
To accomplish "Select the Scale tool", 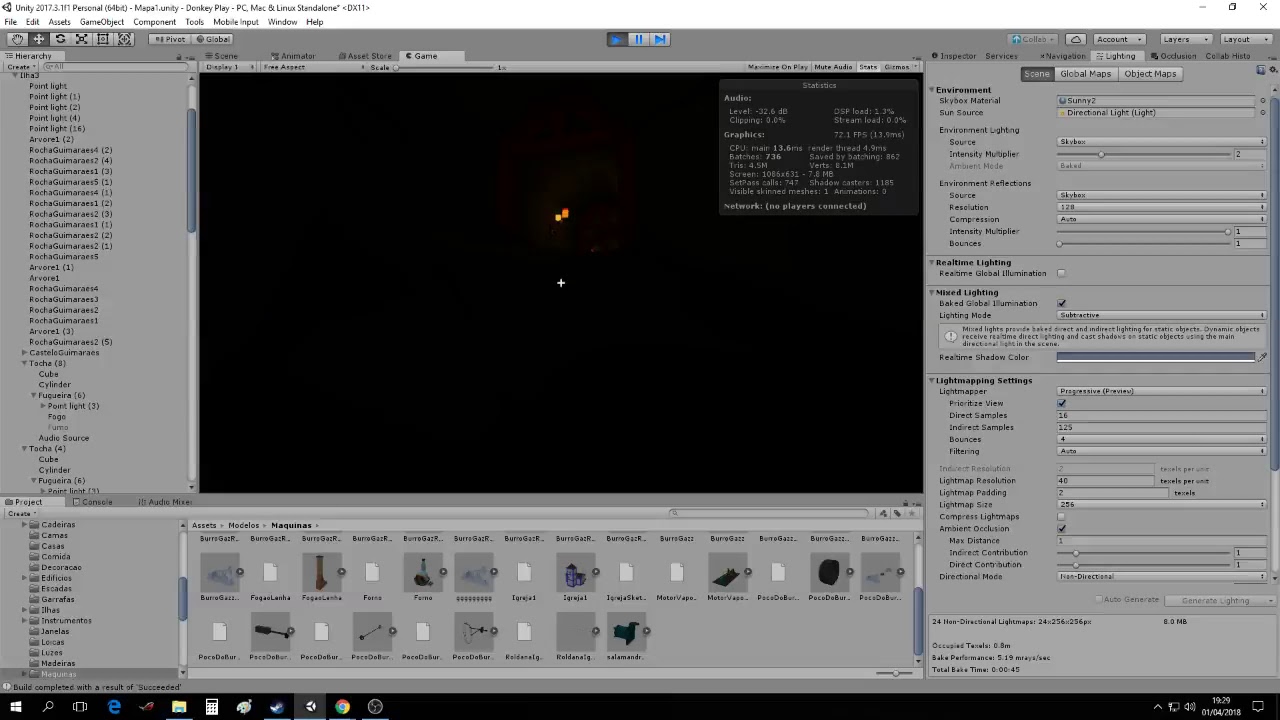I will 82,39.
